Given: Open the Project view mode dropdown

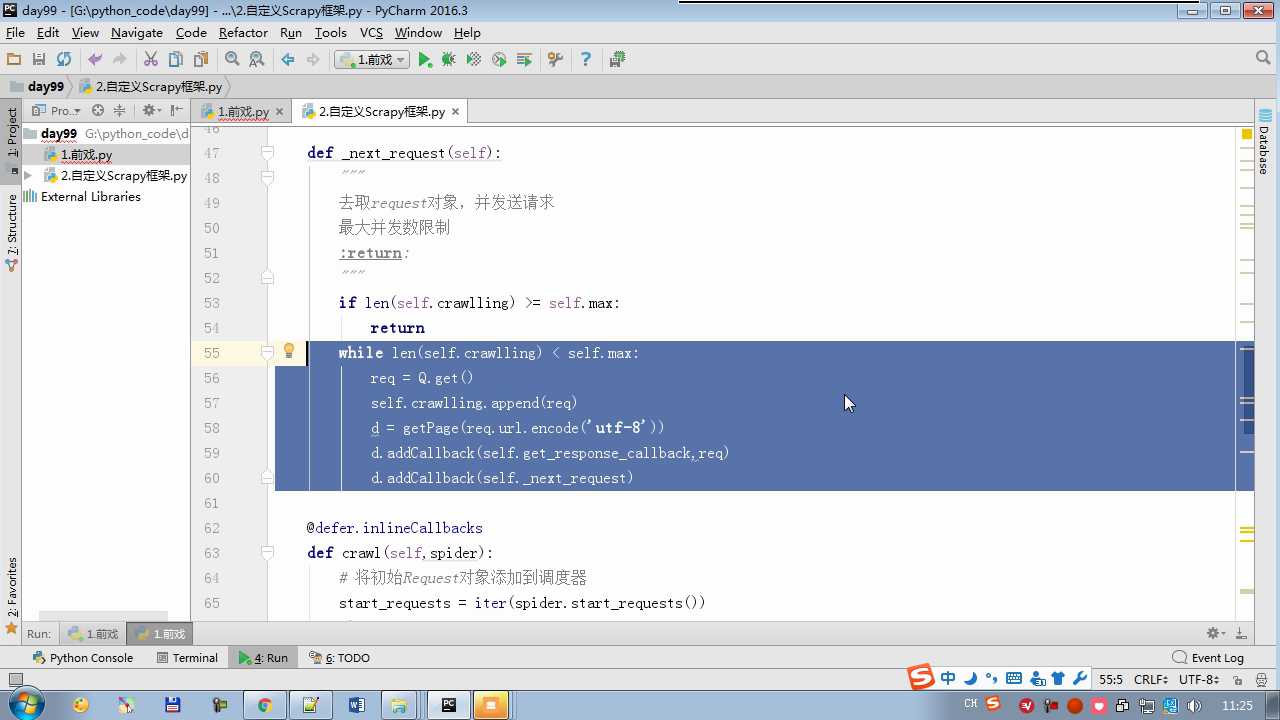Looking at the screenshot, I should coord(57,111).
